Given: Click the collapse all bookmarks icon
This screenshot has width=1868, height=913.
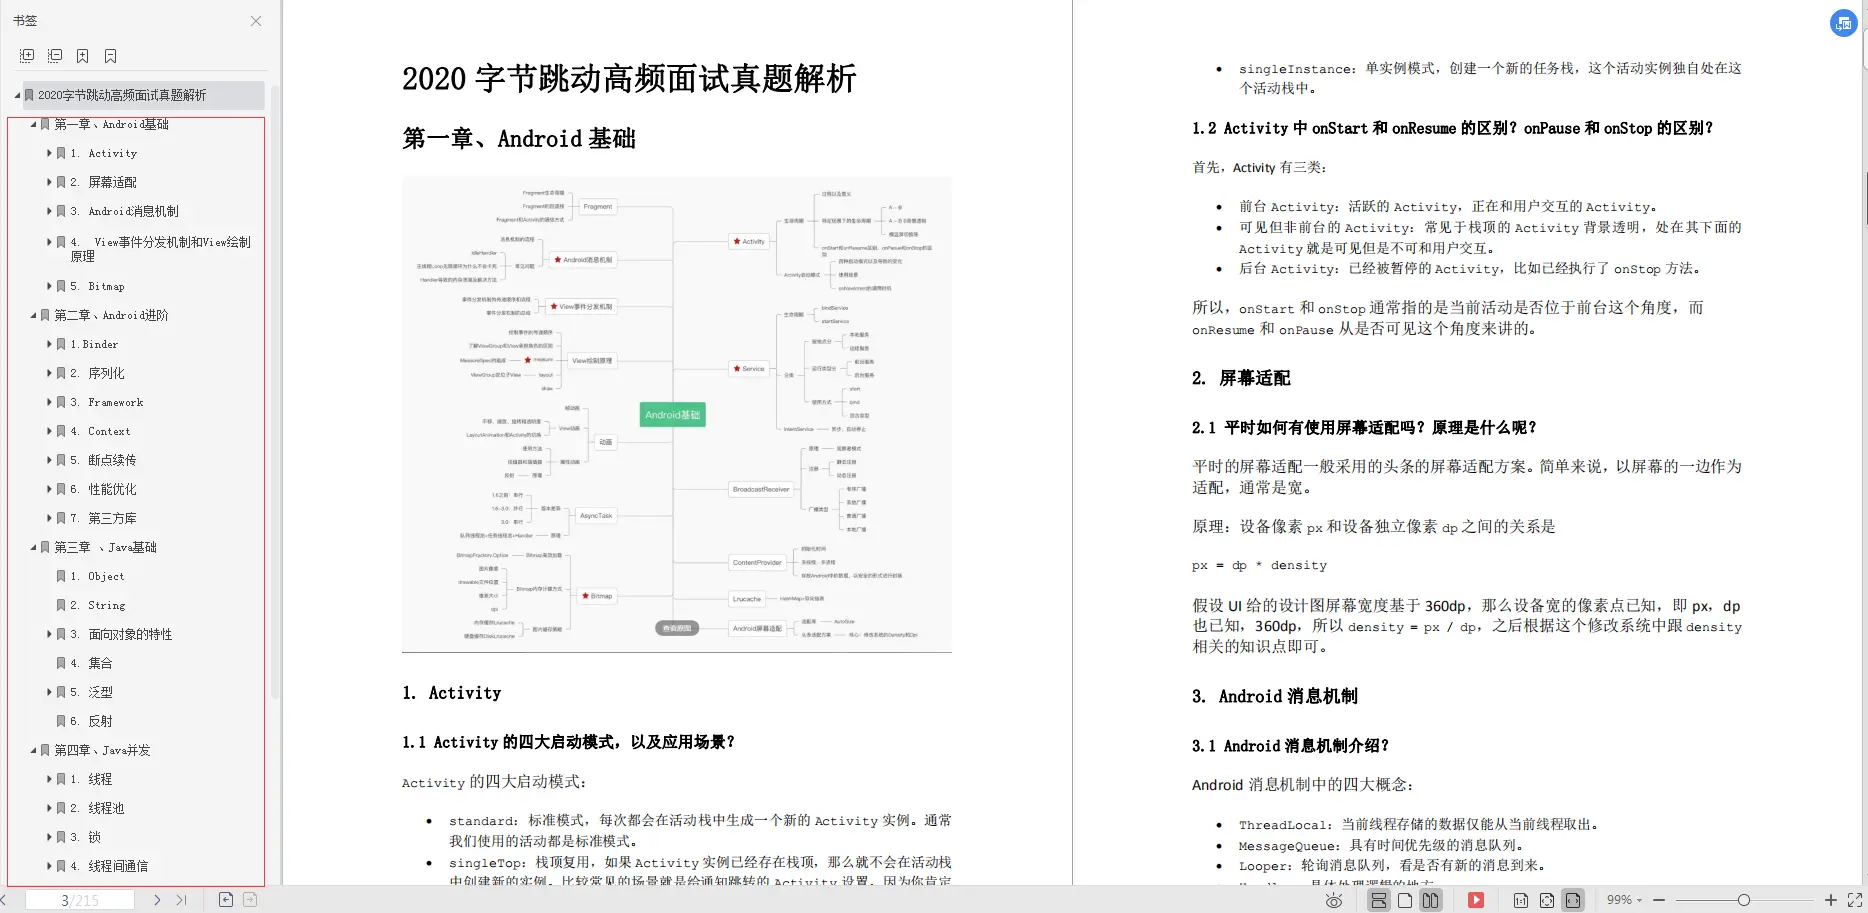Looking at the screenshot, I should coord(55,56).
